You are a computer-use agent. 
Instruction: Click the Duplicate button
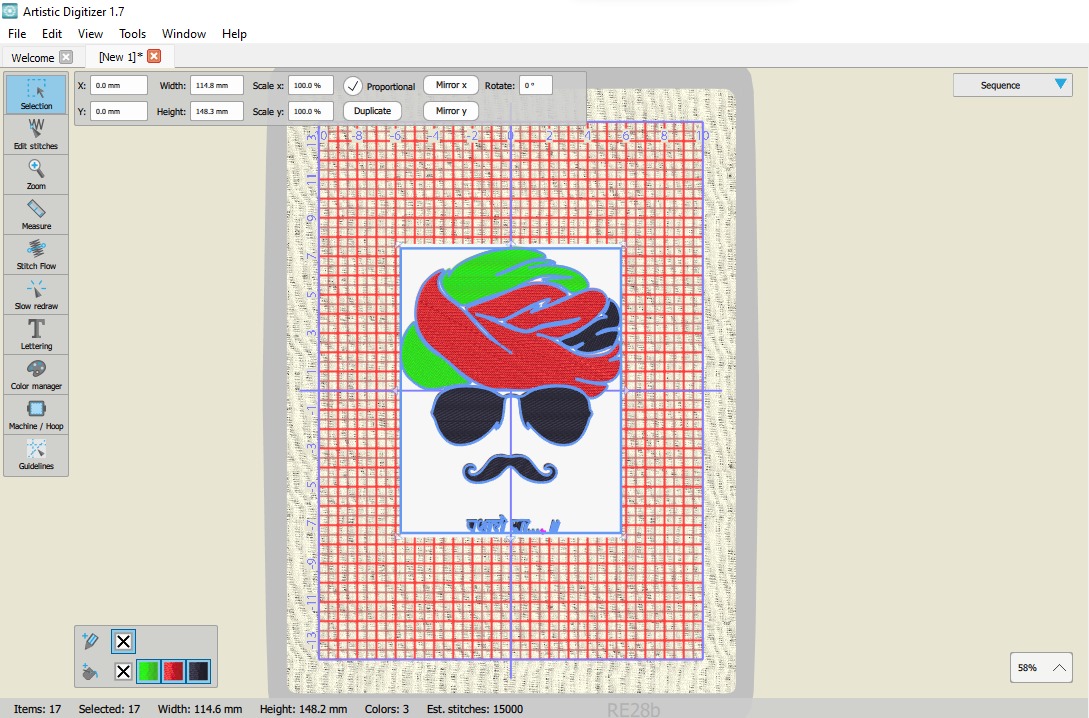pos(372,110)
